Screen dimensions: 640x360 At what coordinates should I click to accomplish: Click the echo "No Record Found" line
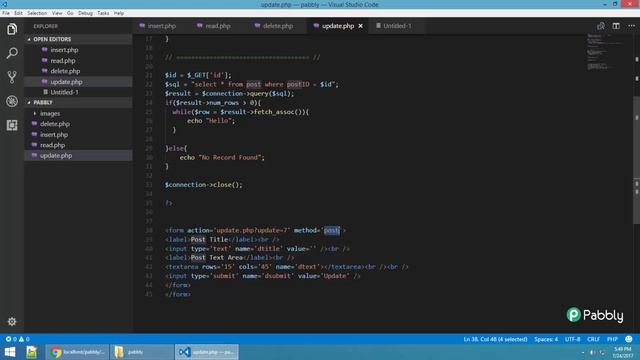click(x=222, y=158)
